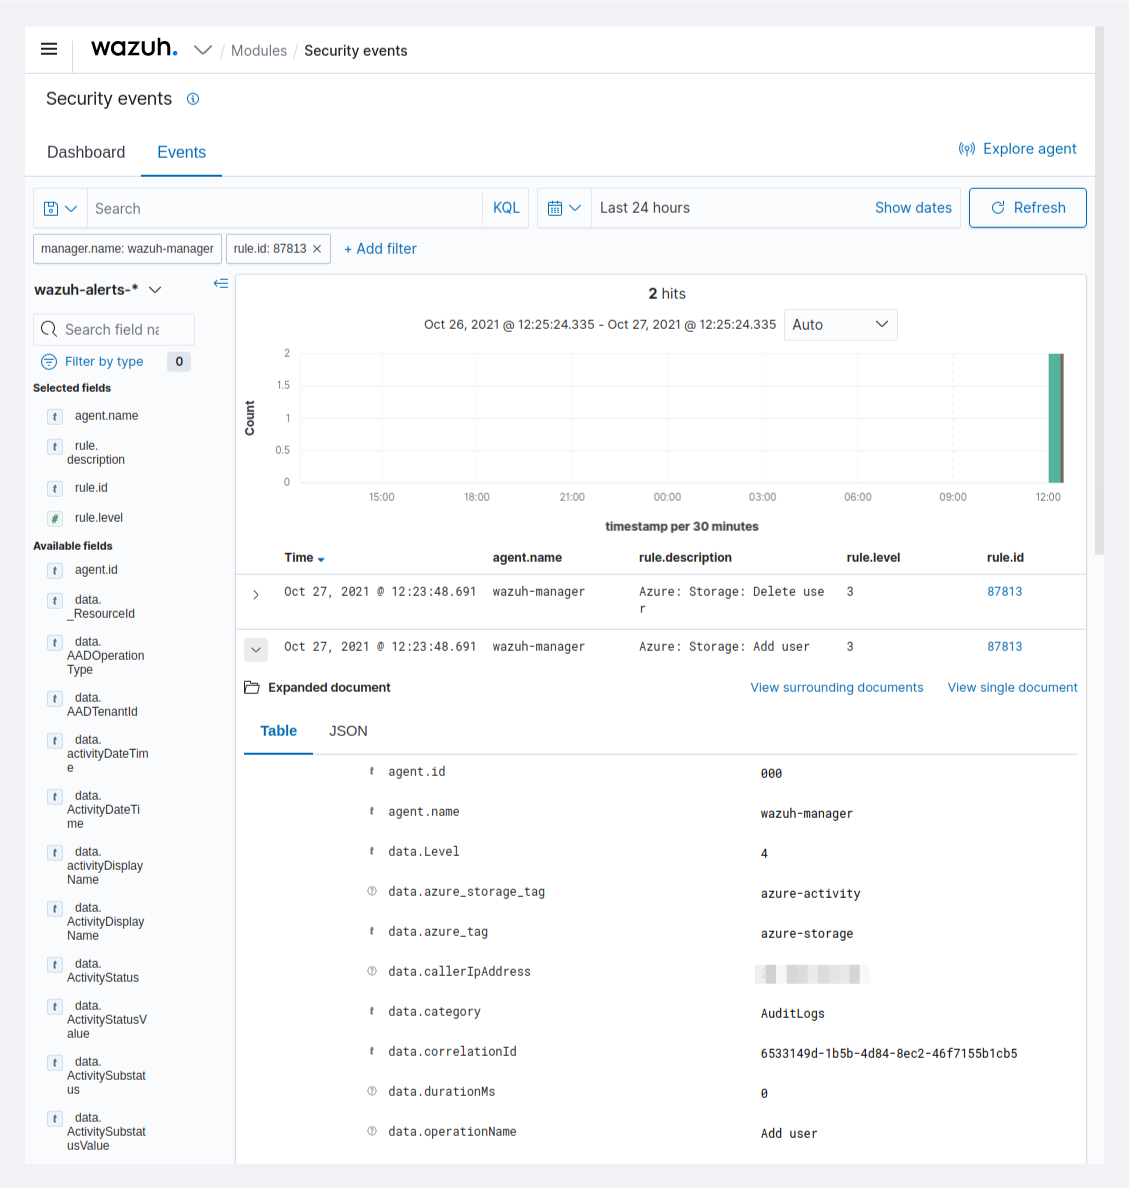
Task: Focus the KQL search bar
Action: coord(285,208)
